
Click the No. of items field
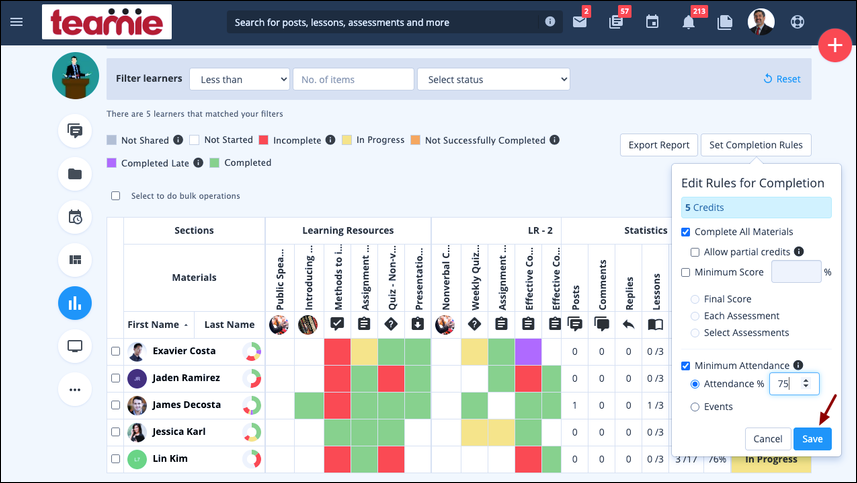pos(354,79)
